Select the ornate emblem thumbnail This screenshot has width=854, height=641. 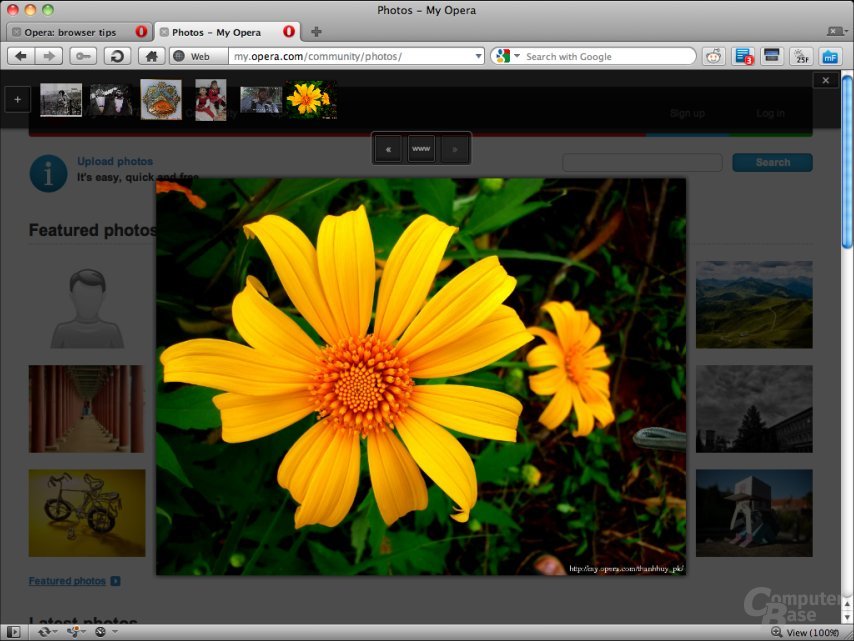161,100
